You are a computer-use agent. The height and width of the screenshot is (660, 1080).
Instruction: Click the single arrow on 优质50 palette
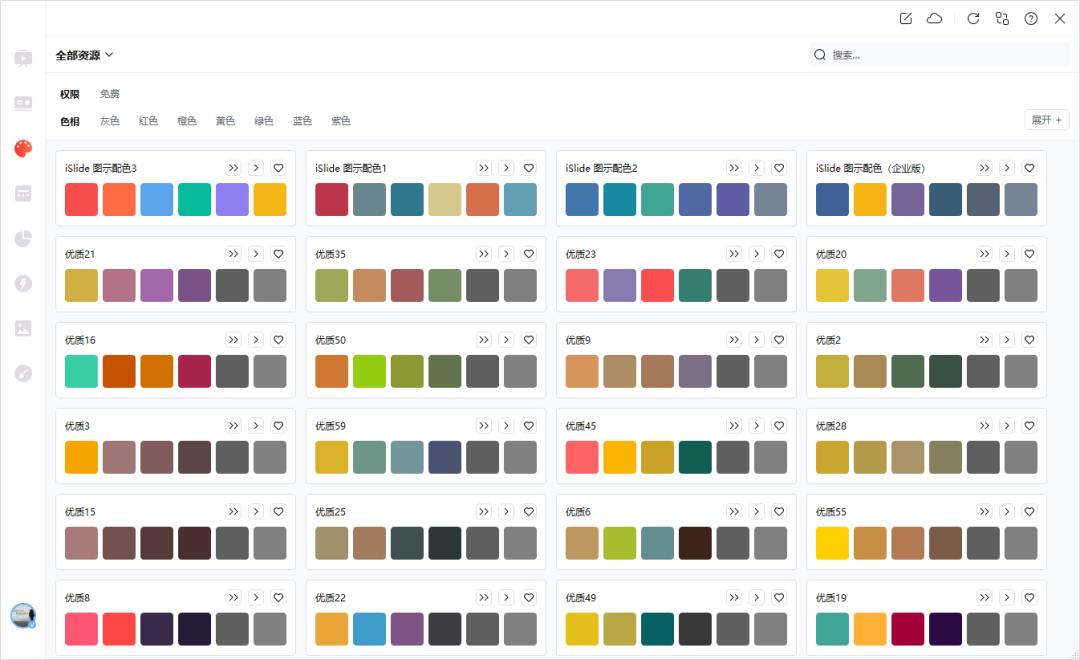(x=506, y=340)
